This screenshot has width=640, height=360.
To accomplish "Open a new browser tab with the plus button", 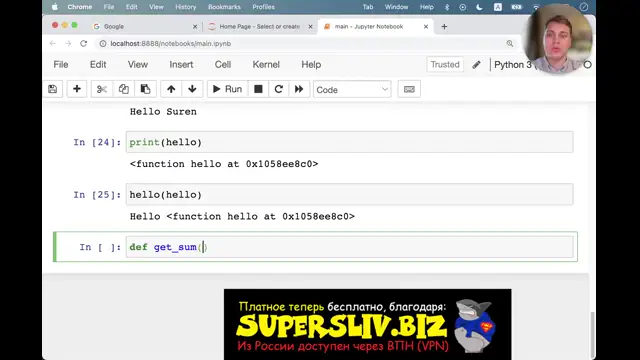I will point(444,27).
